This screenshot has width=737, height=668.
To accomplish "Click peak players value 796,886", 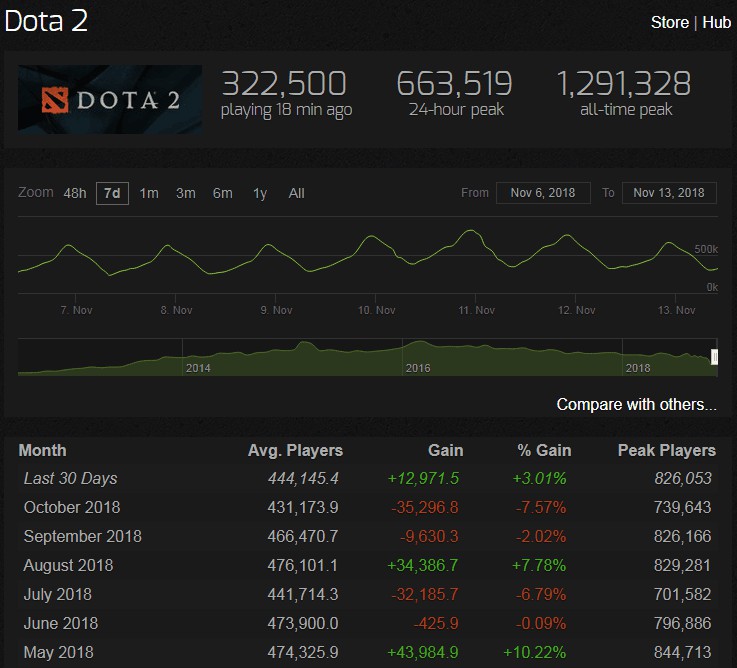I will tap(682, 623).
